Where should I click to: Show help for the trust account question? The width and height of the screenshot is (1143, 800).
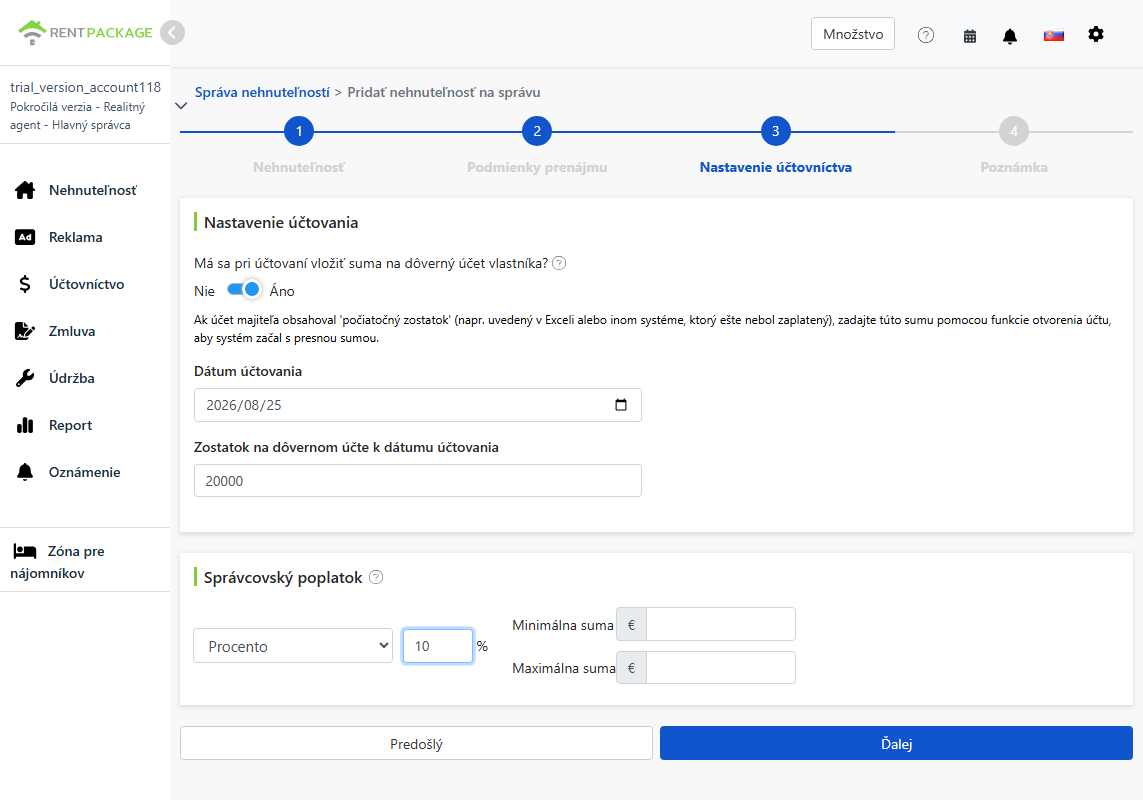coord(559,263)
